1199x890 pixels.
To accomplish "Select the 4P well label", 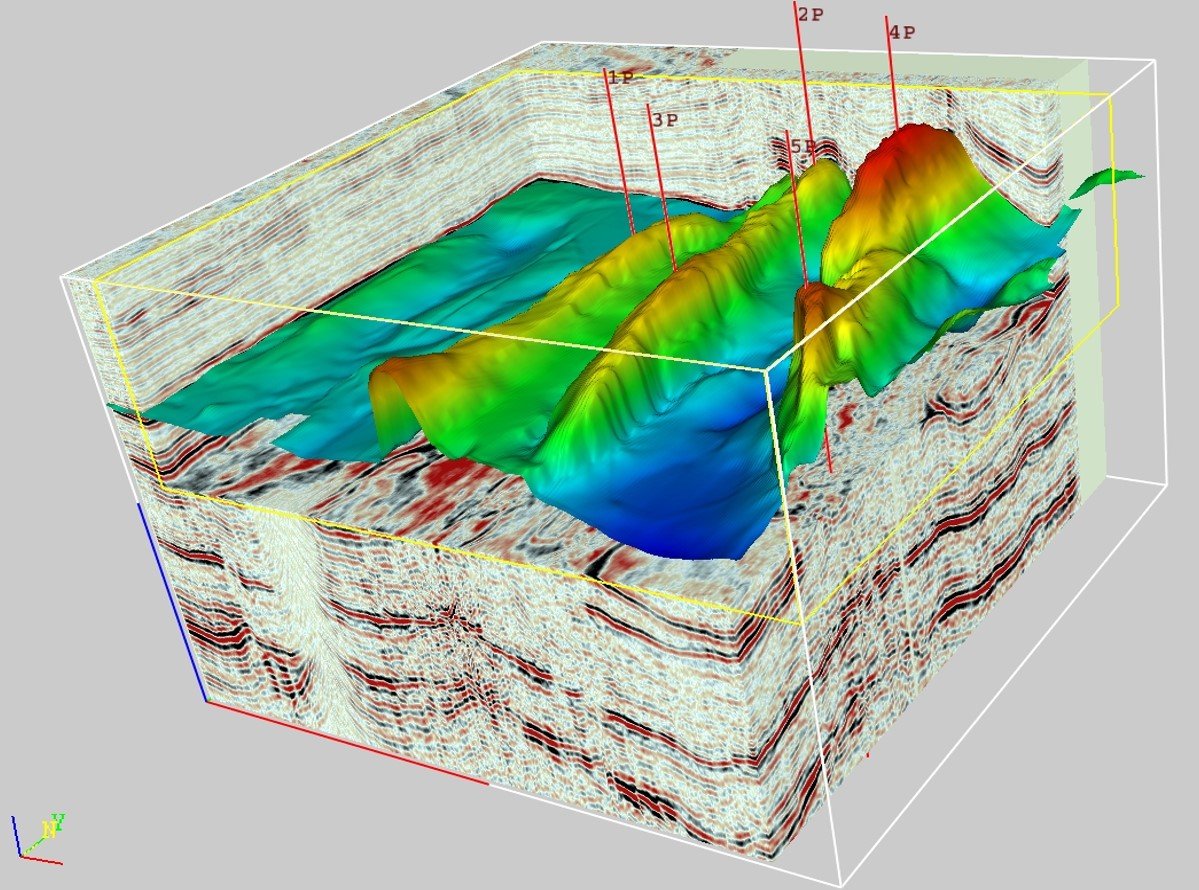I will [x=901, y=32].
